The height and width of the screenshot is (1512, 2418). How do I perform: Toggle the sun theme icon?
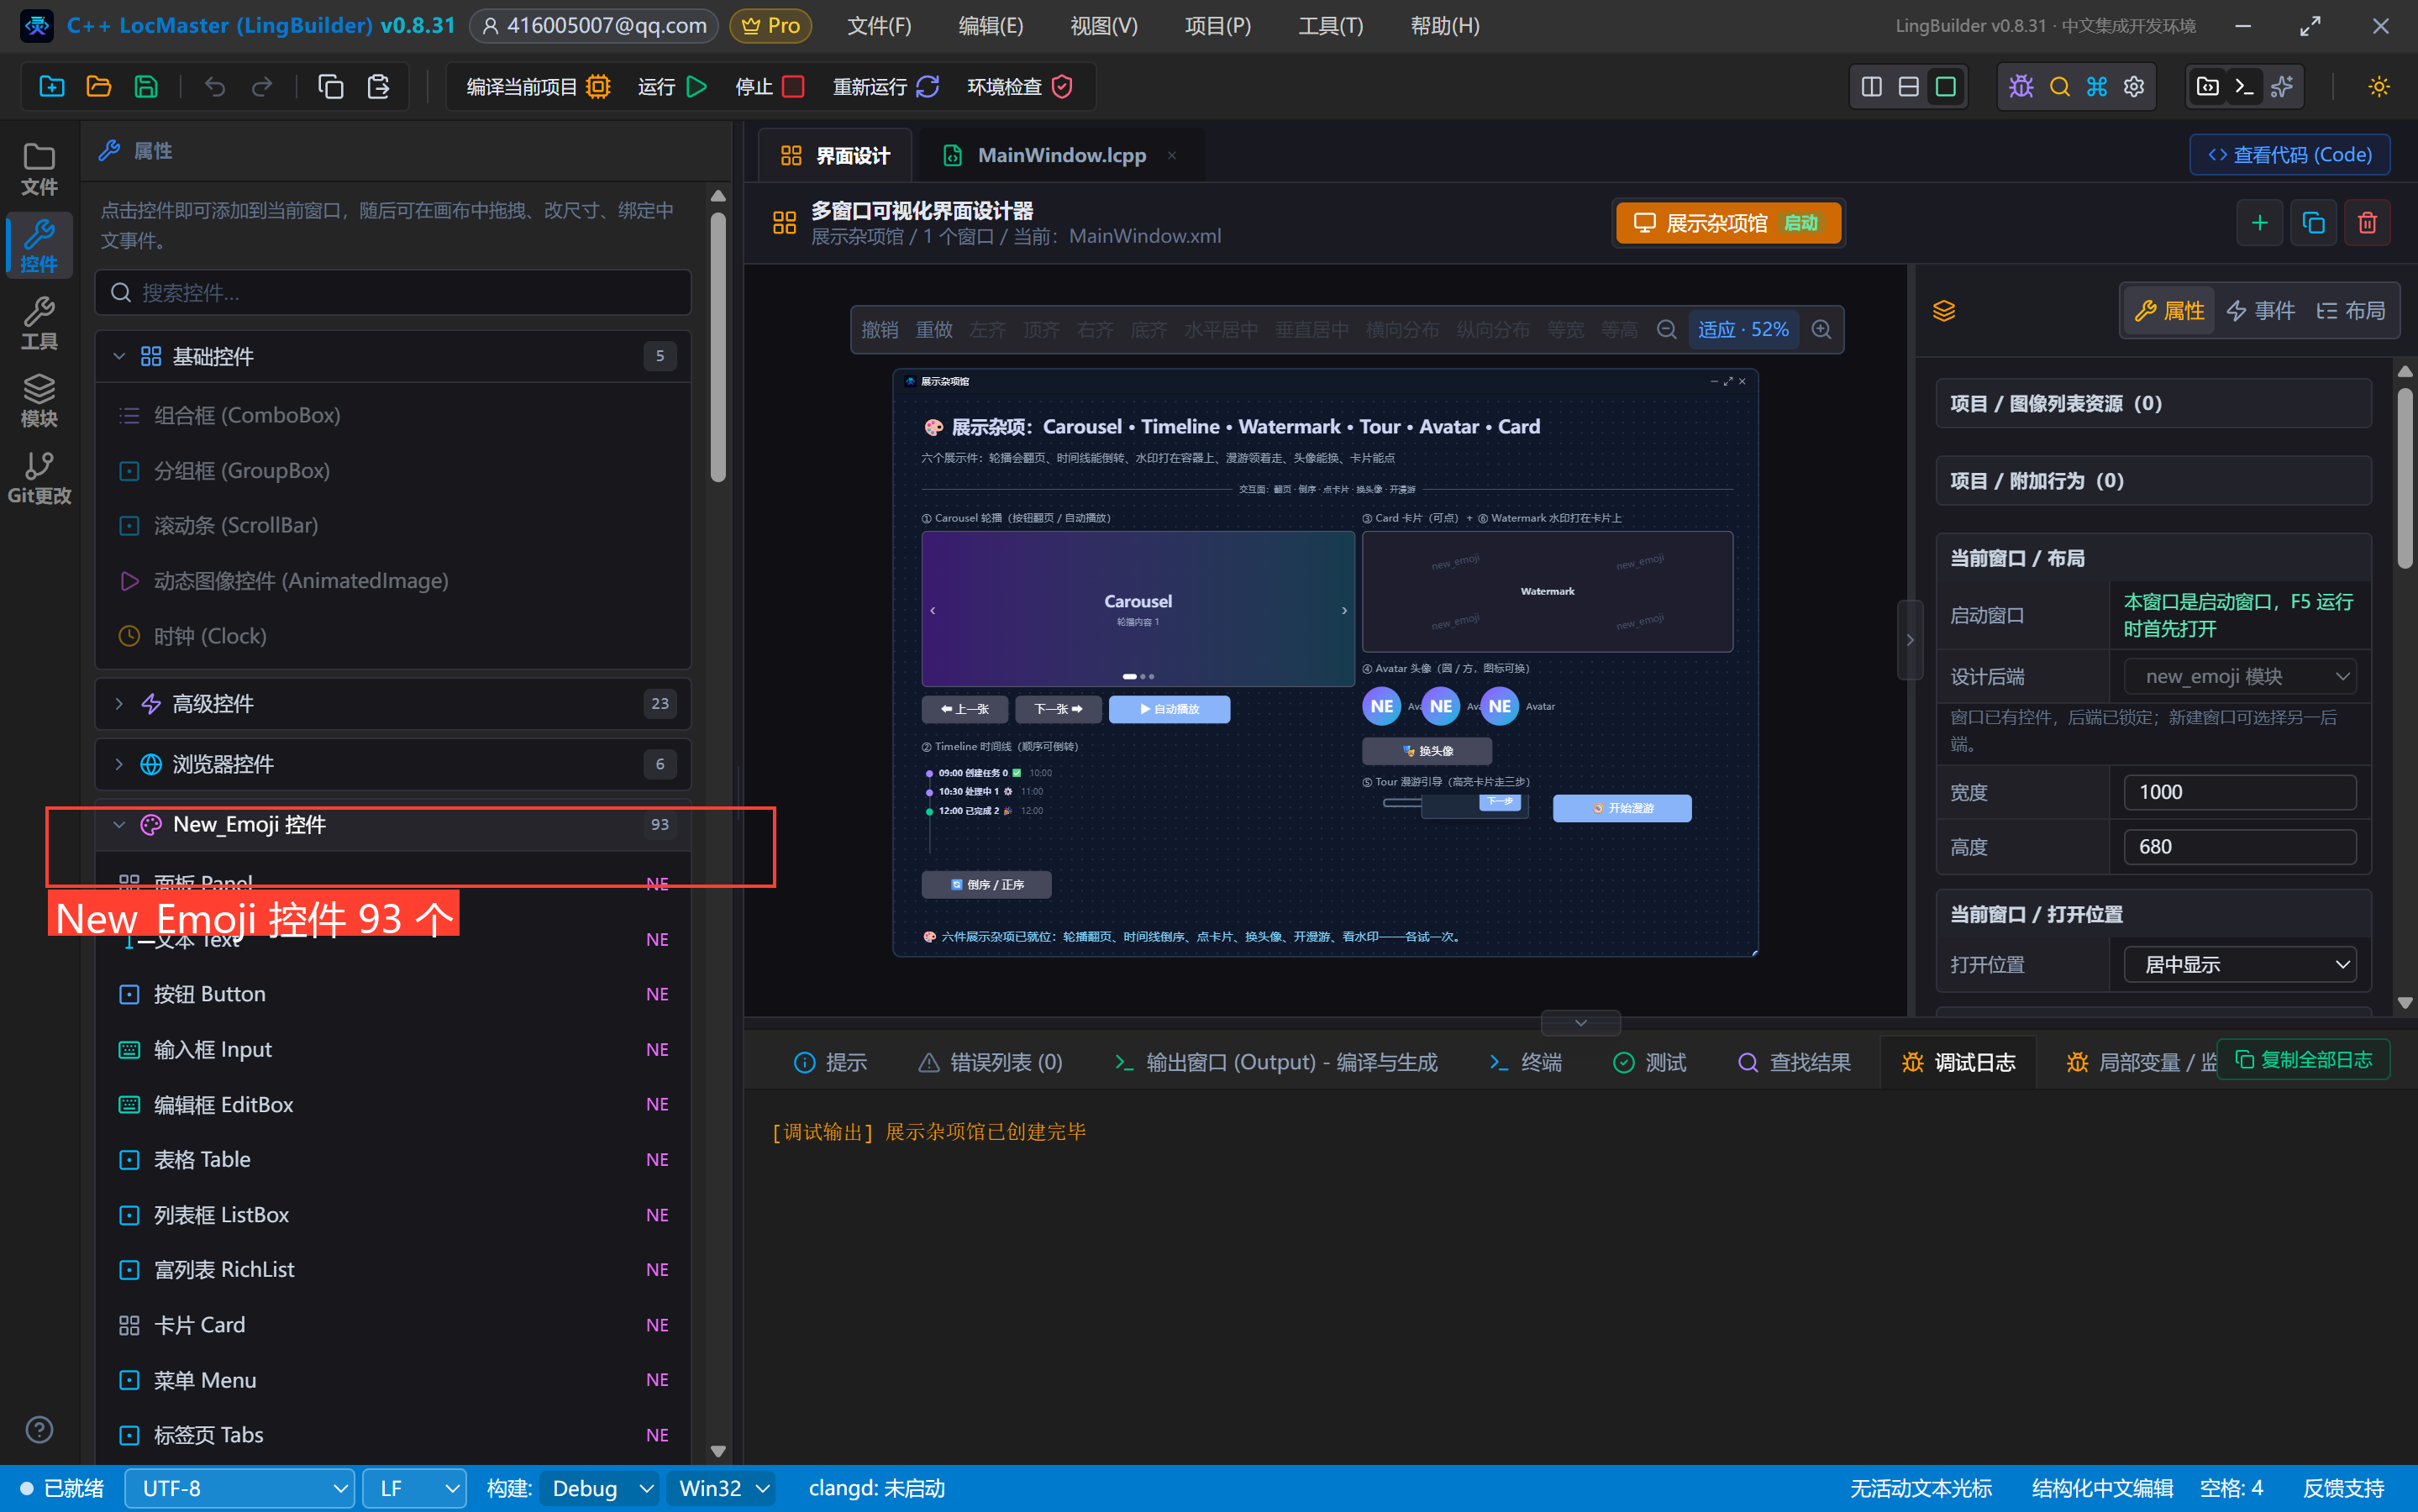2379,87
